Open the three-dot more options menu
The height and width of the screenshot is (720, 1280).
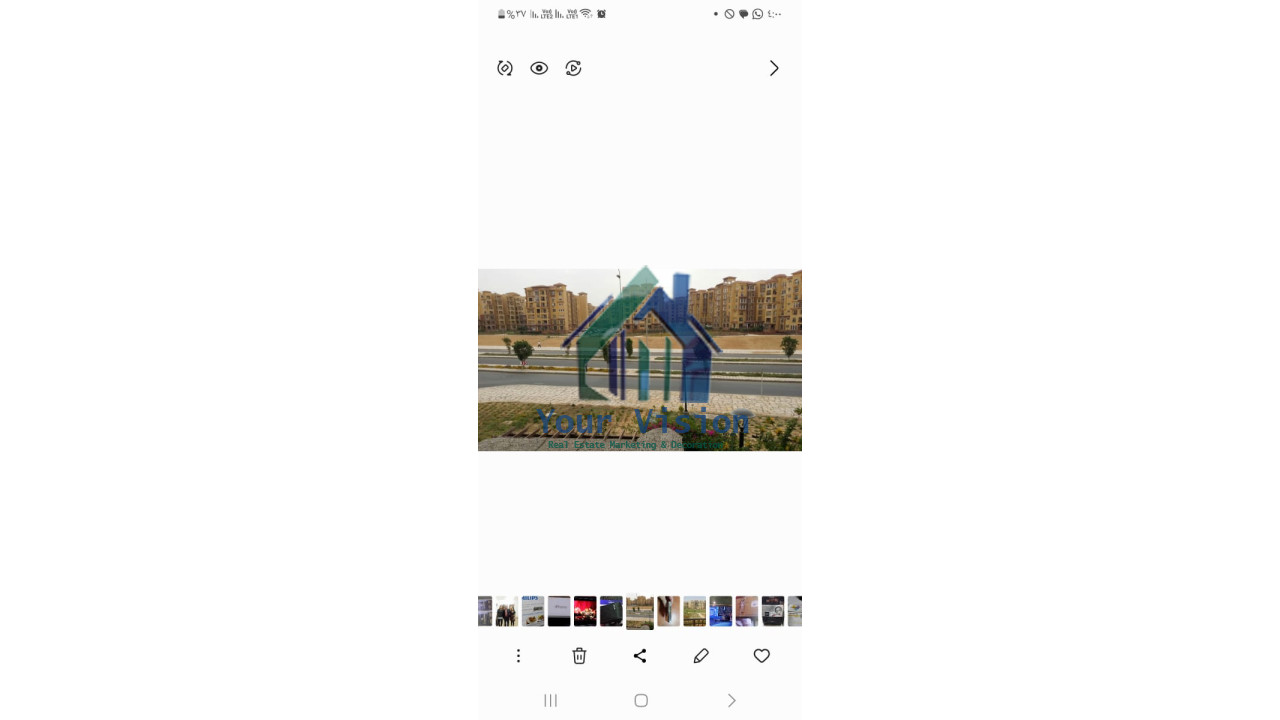point(518,656)
